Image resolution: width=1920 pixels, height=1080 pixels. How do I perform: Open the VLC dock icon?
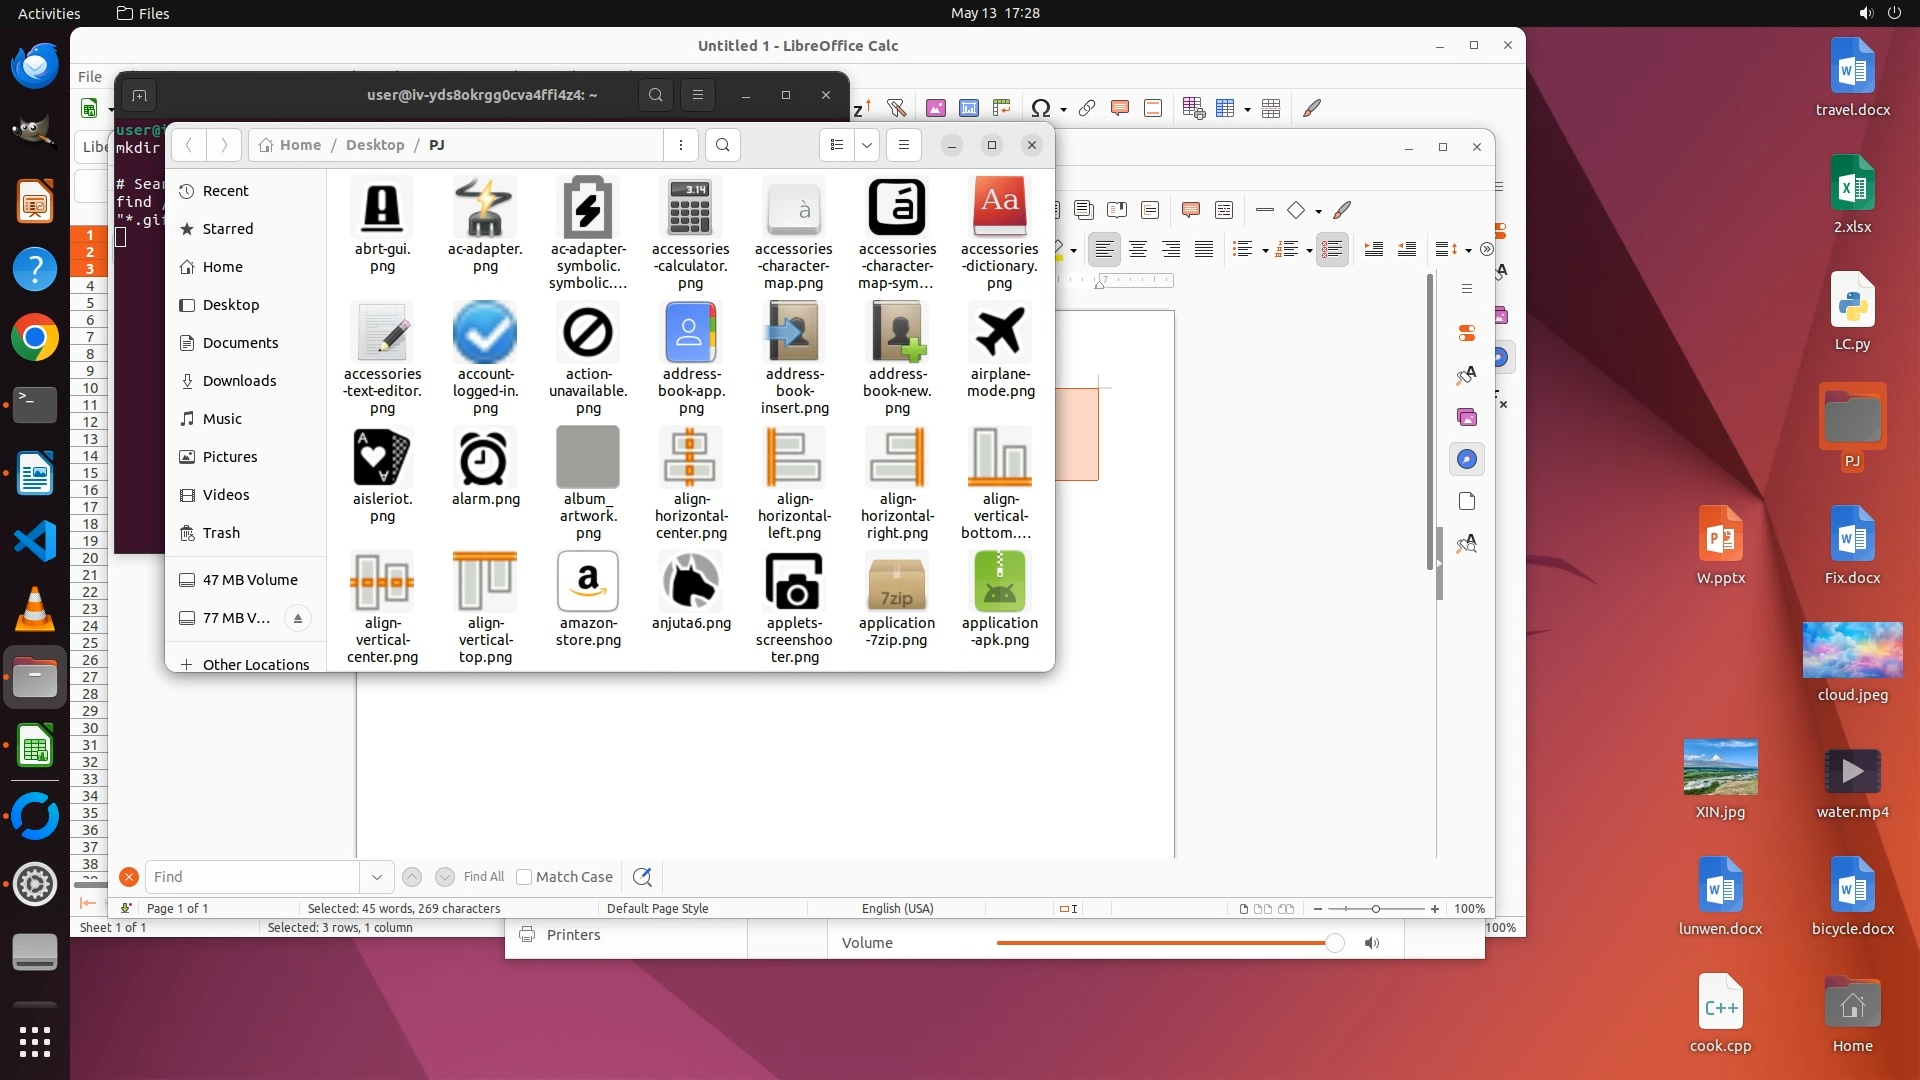(35, 609)
